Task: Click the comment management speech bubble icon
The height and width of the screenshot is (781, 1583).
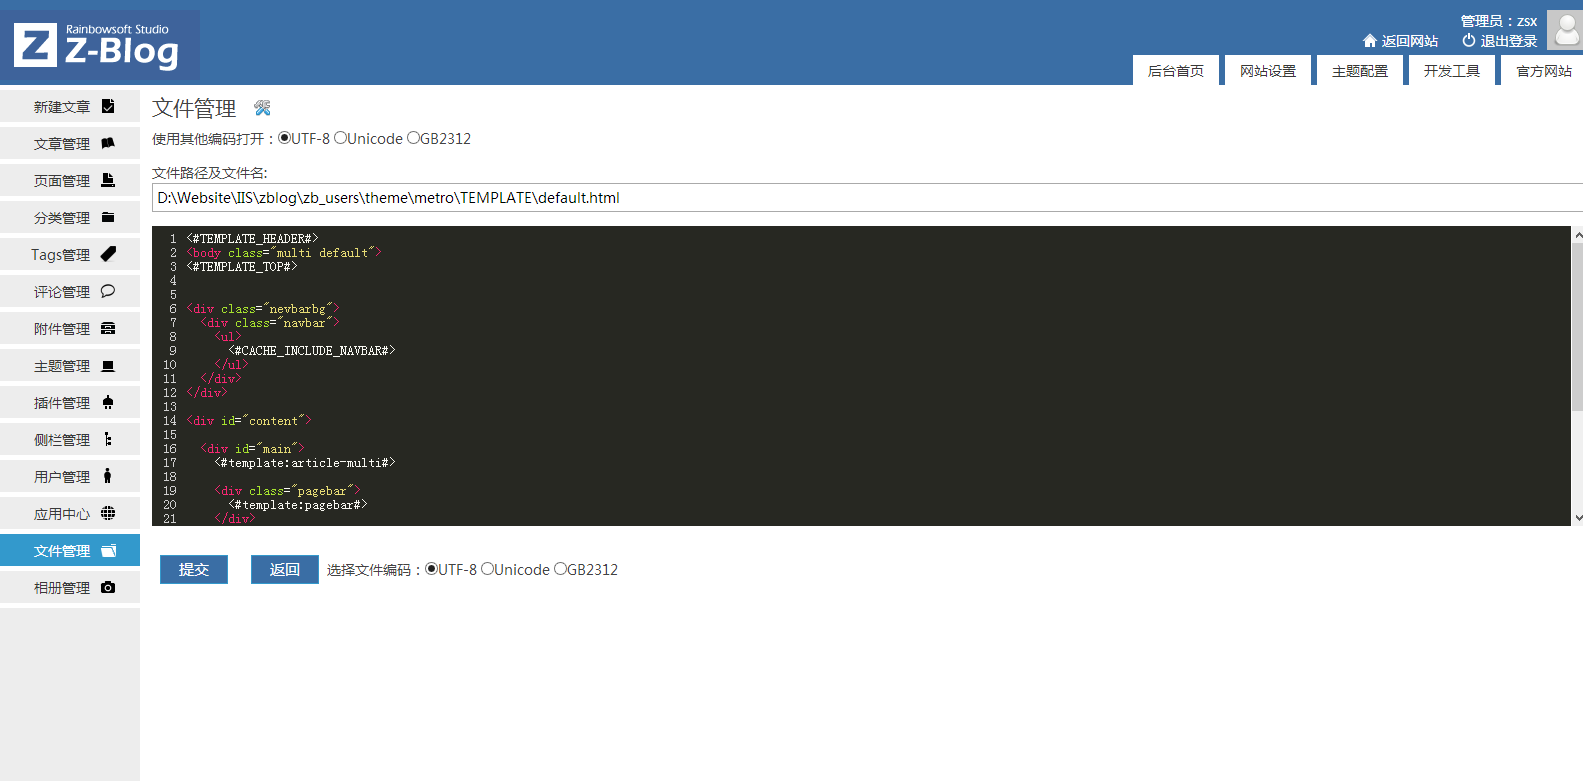Action: point(108,291)
